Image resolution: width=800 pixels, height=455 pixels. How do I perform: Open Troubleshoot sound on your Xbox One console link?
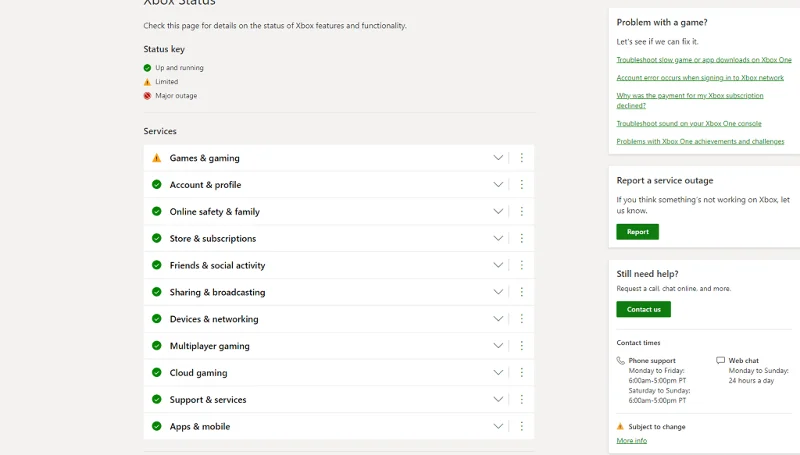[689, 123]
